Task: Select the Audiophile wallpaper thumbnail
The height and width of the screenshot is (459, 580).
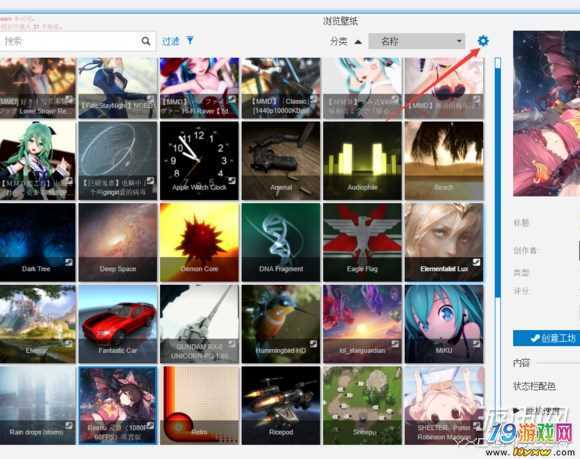Action: click(x=362, y=161)
